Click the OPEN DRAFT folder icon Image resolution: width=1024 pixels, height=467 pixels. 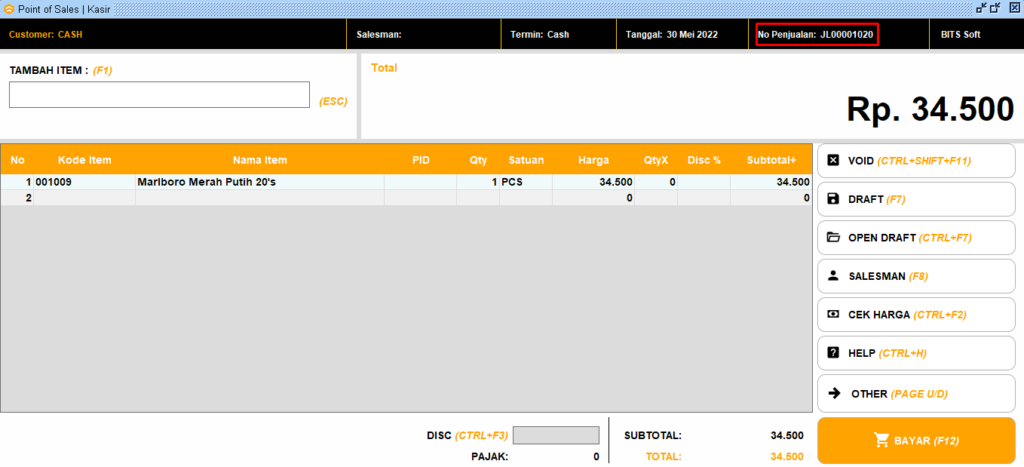tap(833, 238)
